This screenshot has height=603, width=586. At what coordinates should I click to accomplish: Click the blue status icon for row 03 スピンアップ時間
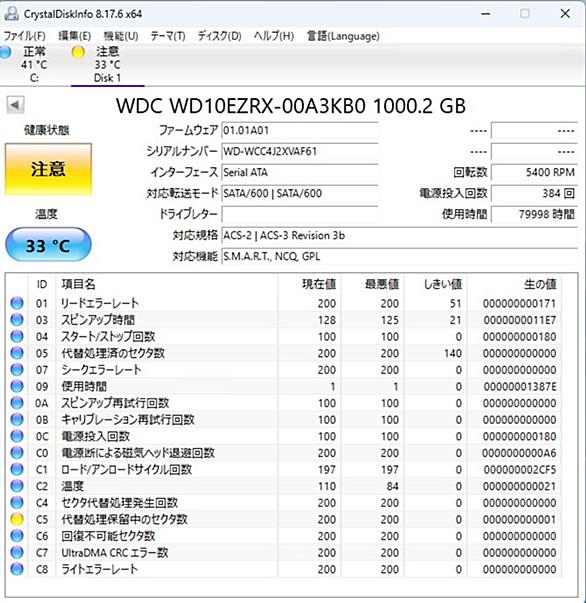pos(17,320)
